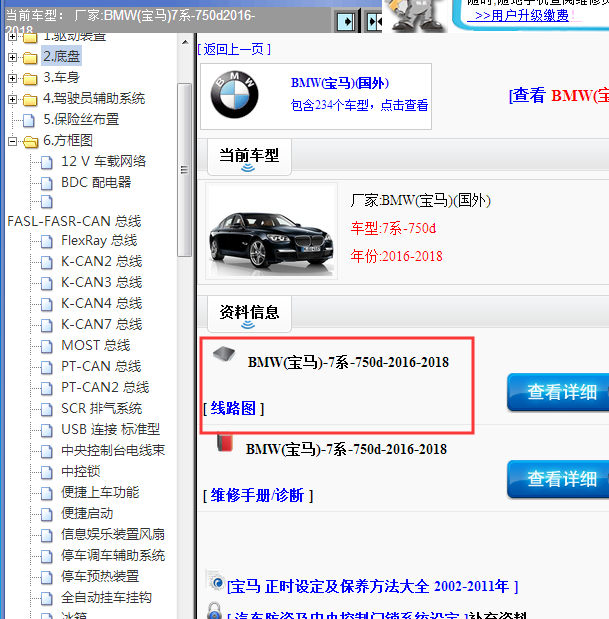Click 包含234个车型，点击查看 link
This screenshot has height=619, width=609.
tap(359, 105)
